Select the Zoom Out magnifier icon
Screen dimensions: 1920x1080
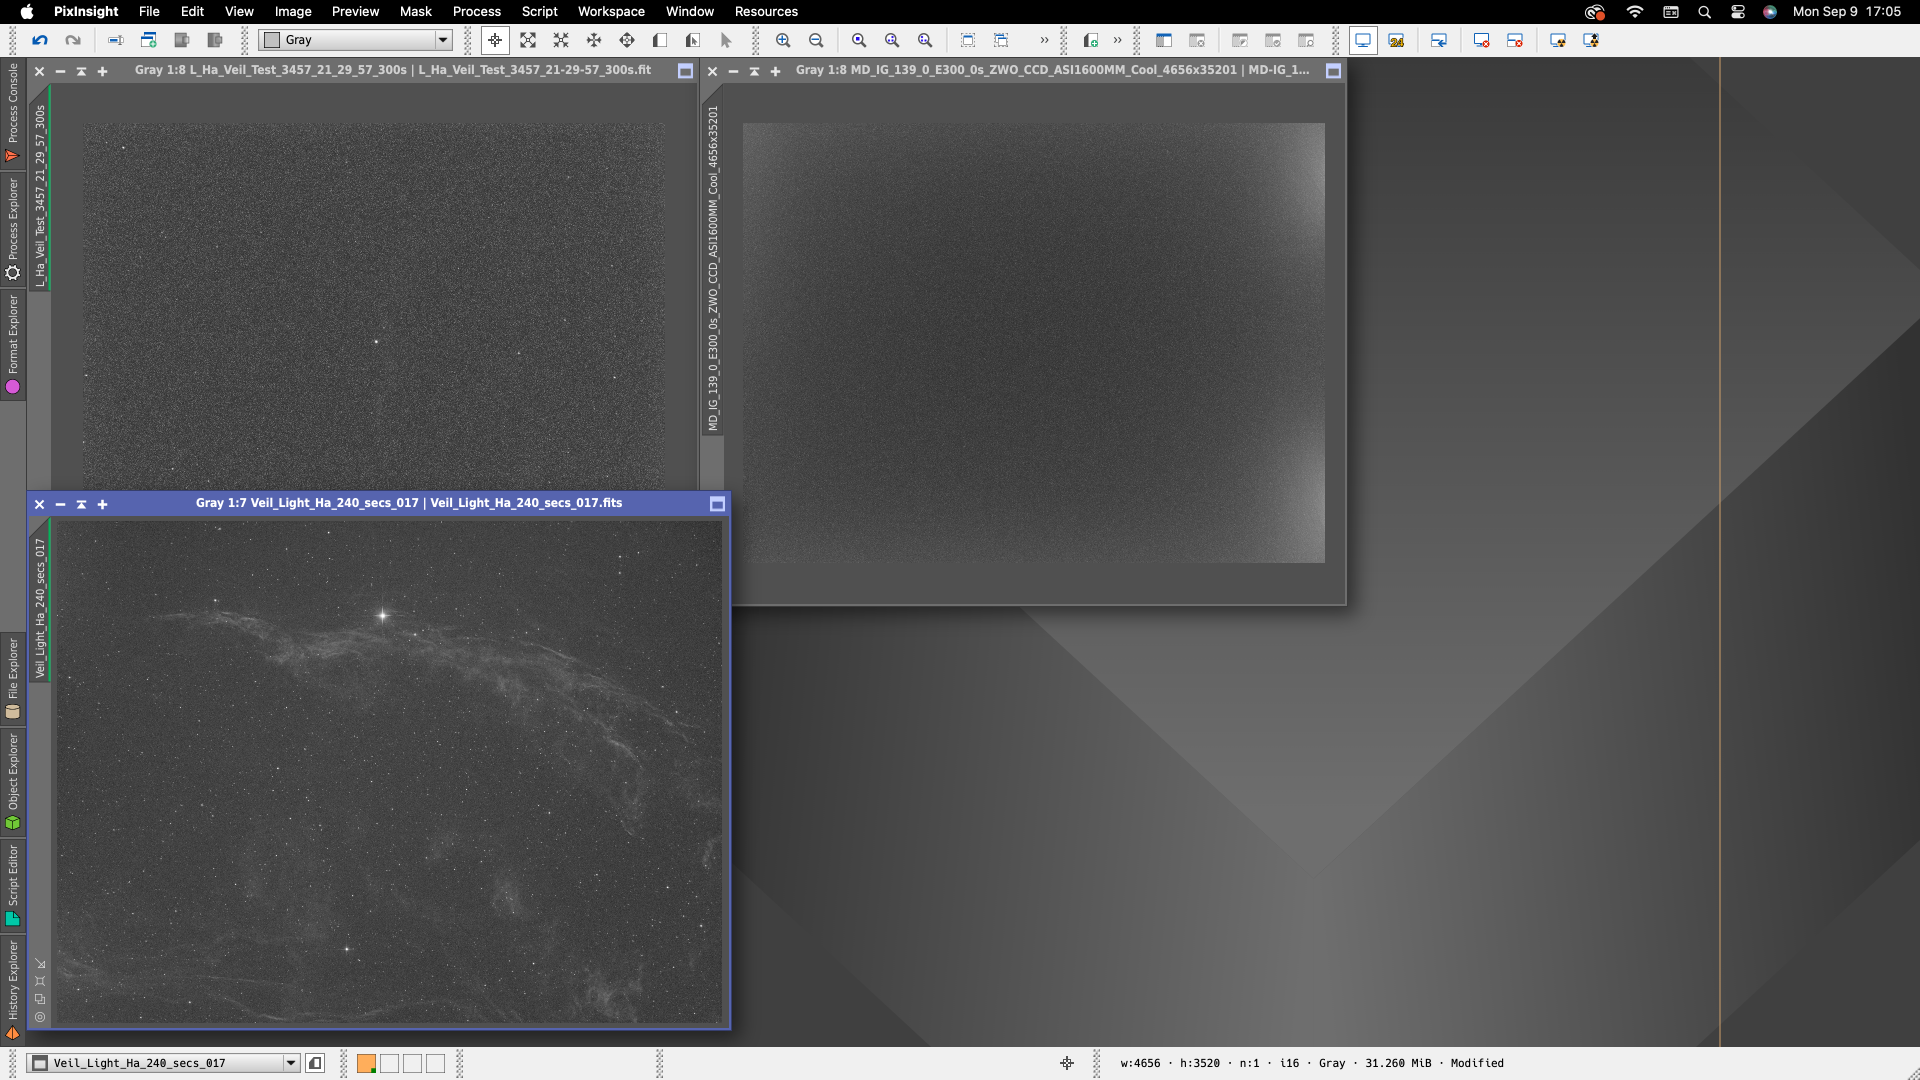816,40
